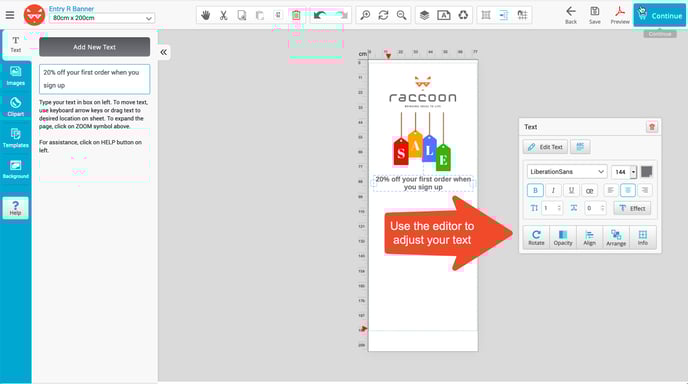
Task: Zoom in with magnifier plus icon
Action: click(365, 15)
